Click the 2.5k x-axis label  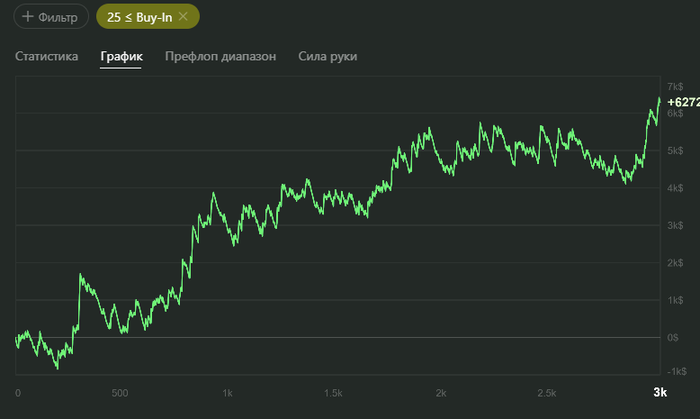[547, 393]
